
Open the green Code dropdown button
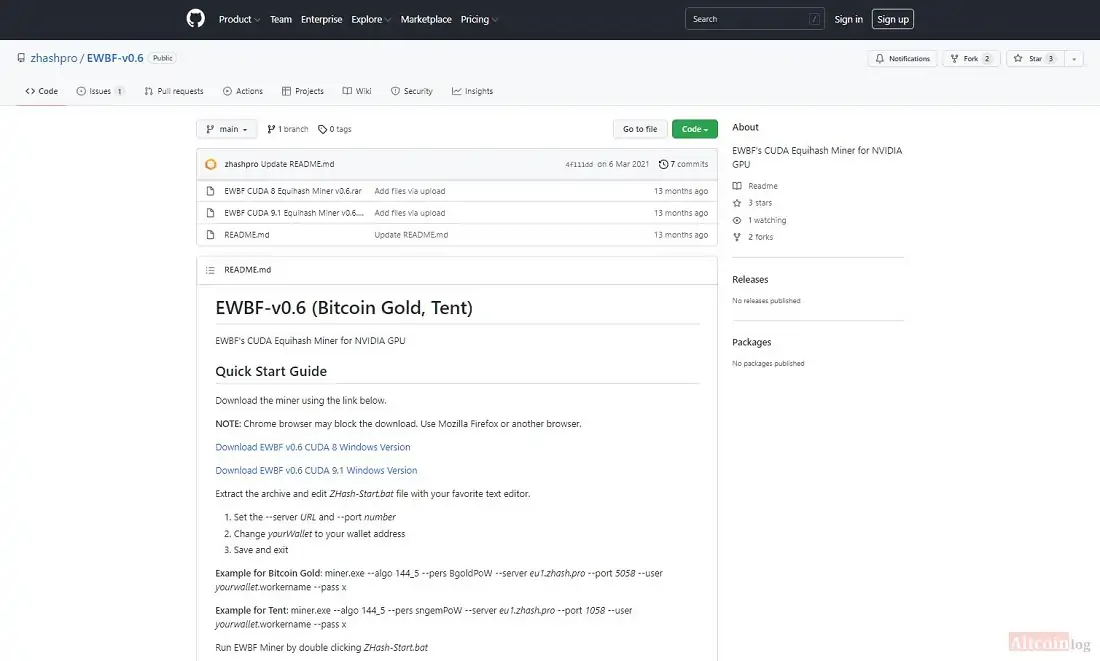(695, 129)
